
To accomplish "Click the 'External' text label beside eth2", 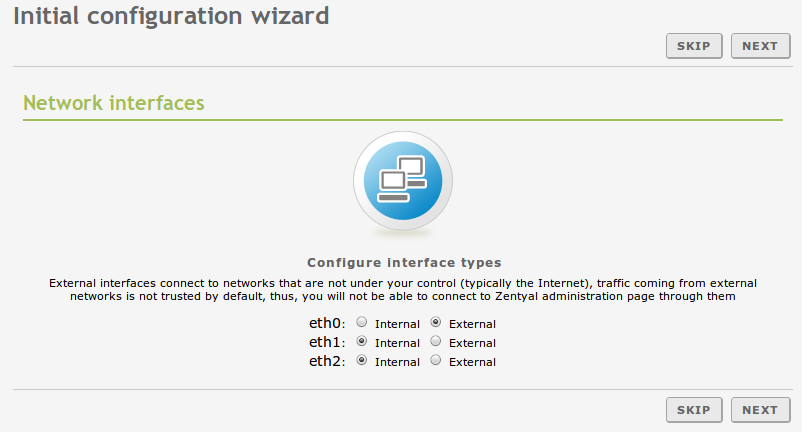I will click(472, 362).
